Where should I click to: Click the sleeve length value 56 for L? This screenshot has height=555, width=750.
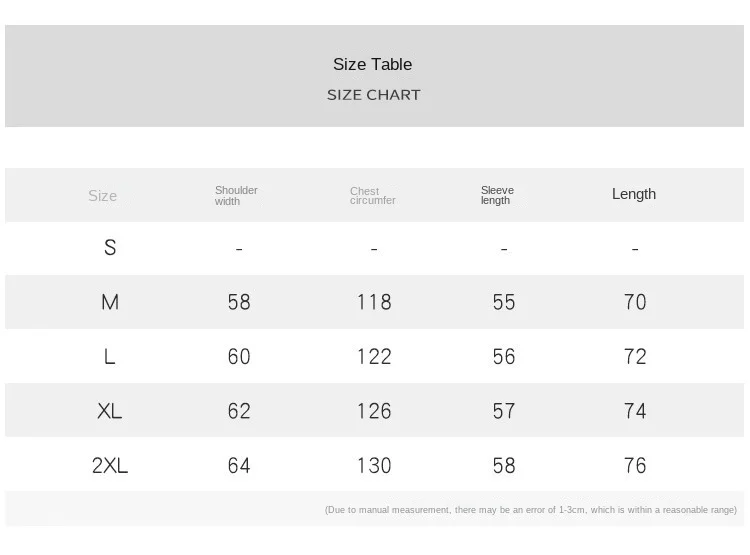pos(504,356)
